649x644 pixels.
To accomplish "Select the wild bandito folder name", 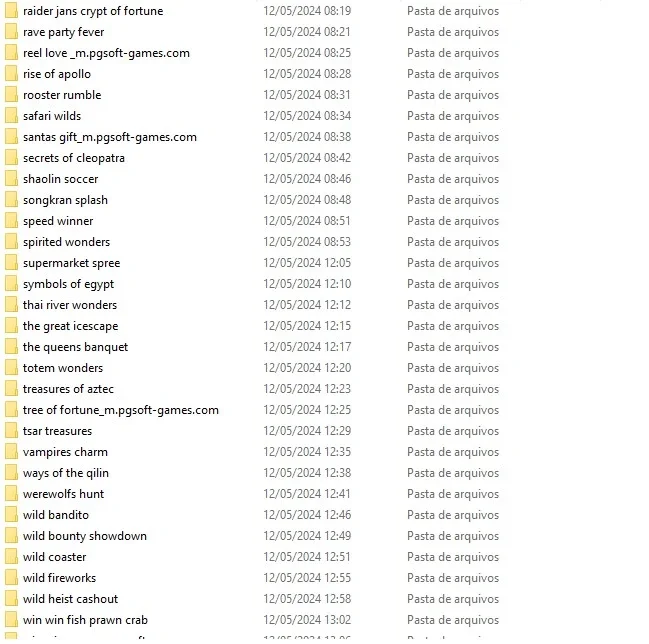I will coord(56,515).
